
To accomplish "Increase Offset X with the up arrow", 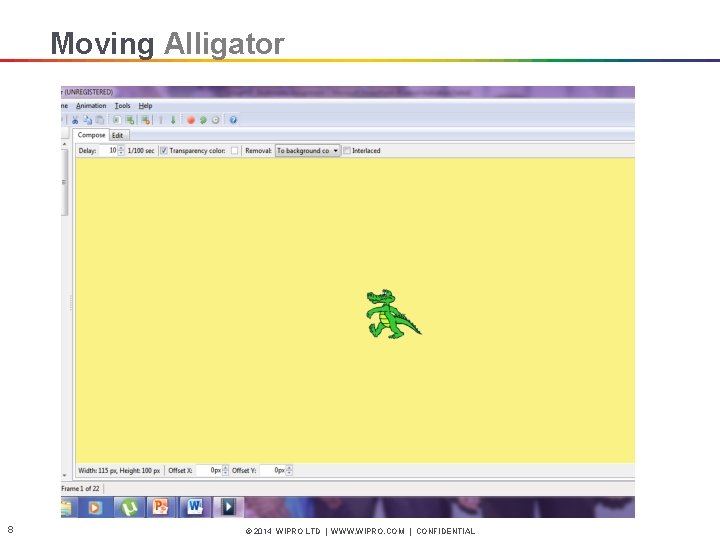I will point(225,467).
